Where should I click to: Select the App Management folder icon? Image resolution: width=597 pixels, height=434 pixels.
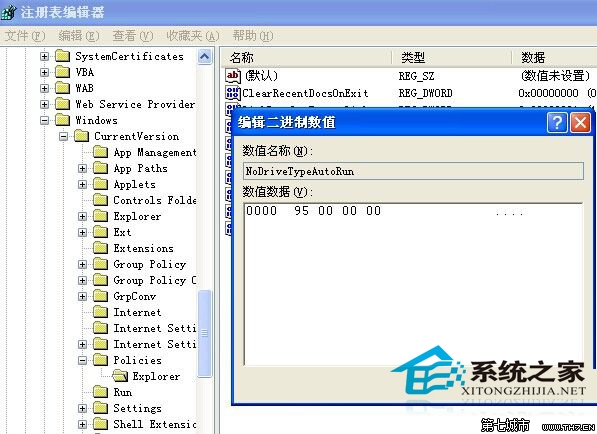pyautogui.click(x=101, y=152)
